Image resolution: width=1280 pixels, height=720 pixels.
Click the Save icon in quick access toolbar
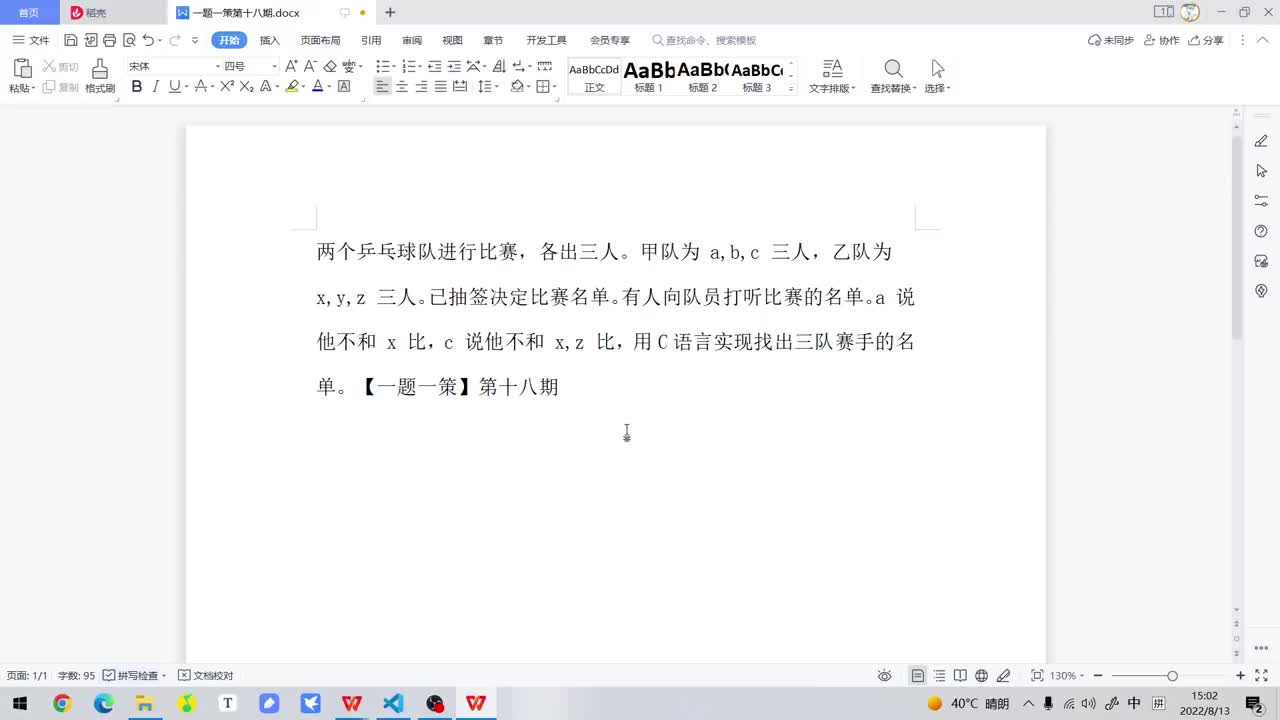pyautogui.click(x=70, y=40)
